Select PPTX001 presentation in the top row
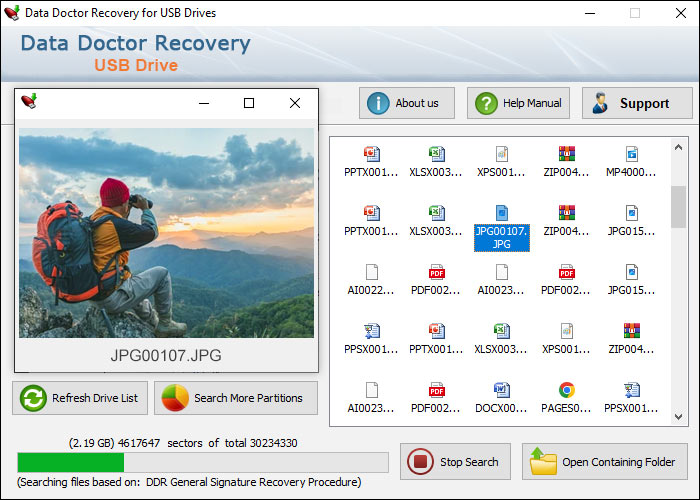700x500 pixels. click(371, 162)
